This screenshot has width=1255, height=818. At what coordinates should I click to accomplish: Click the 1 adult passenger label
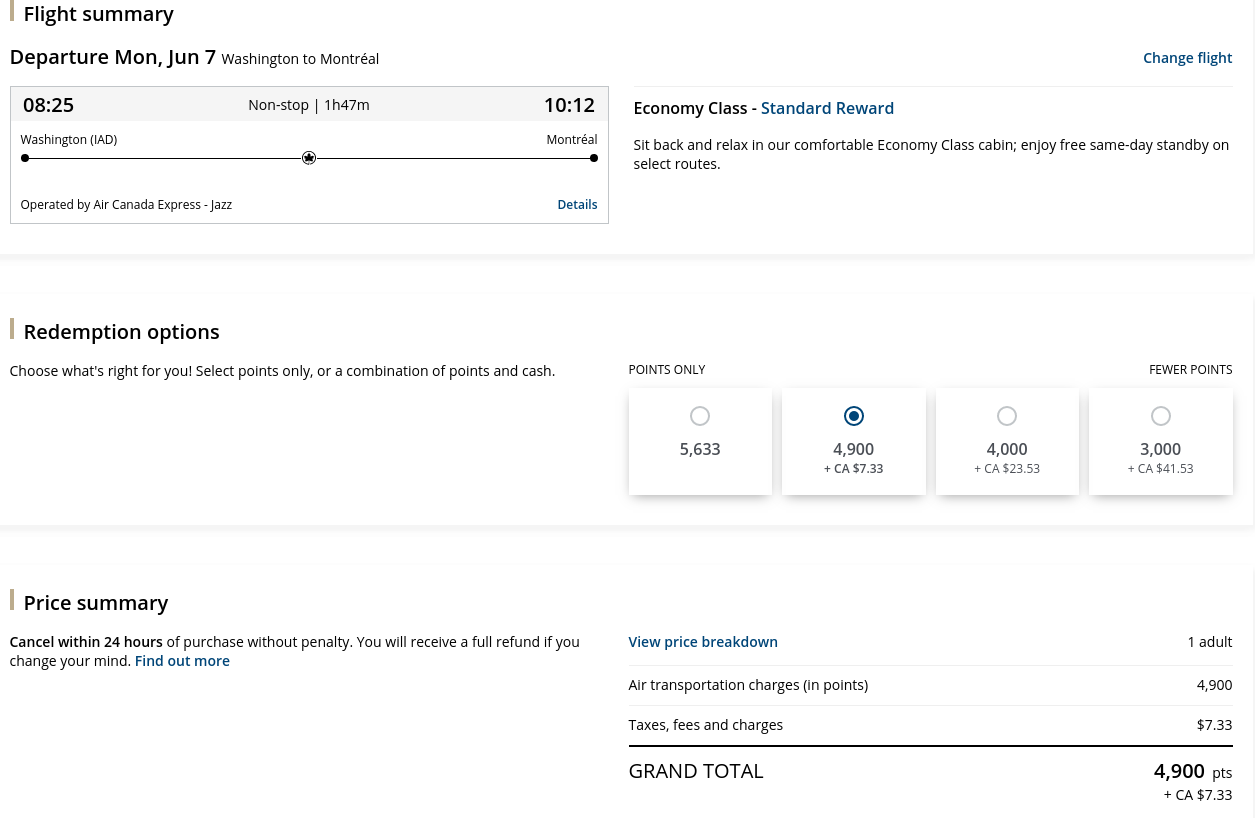[x=1209, y=642]
